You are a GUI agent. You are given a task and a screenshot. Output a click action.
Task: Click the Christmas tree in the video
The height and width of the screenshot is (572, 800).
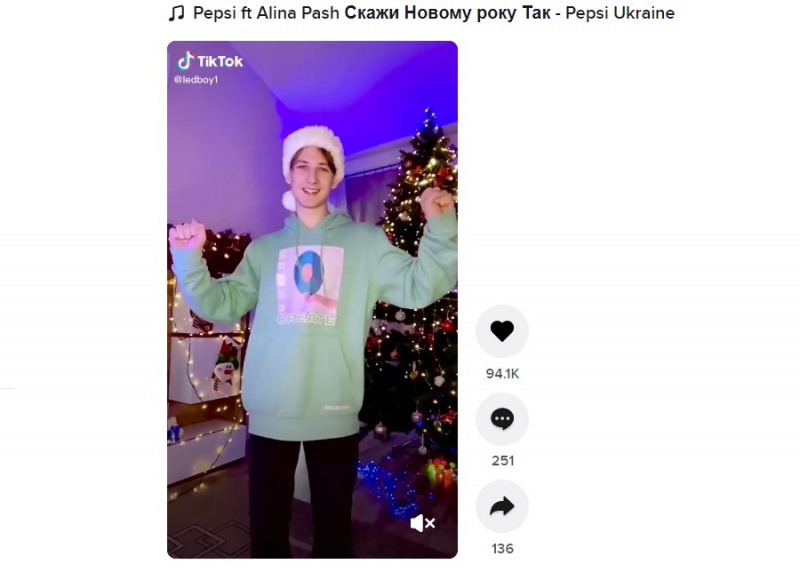pyautogui.click(x=416, y=286)
